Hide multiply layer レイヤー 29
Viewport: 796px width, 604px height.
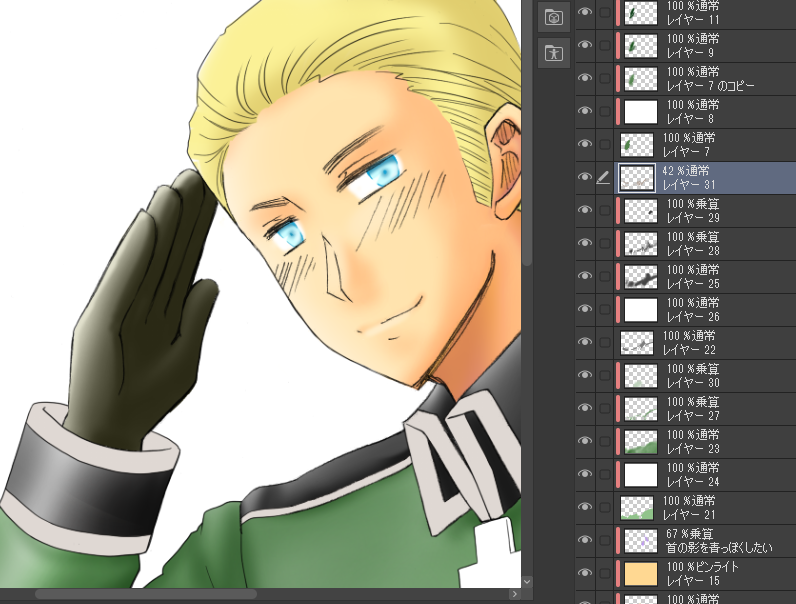tap(585, 210)
